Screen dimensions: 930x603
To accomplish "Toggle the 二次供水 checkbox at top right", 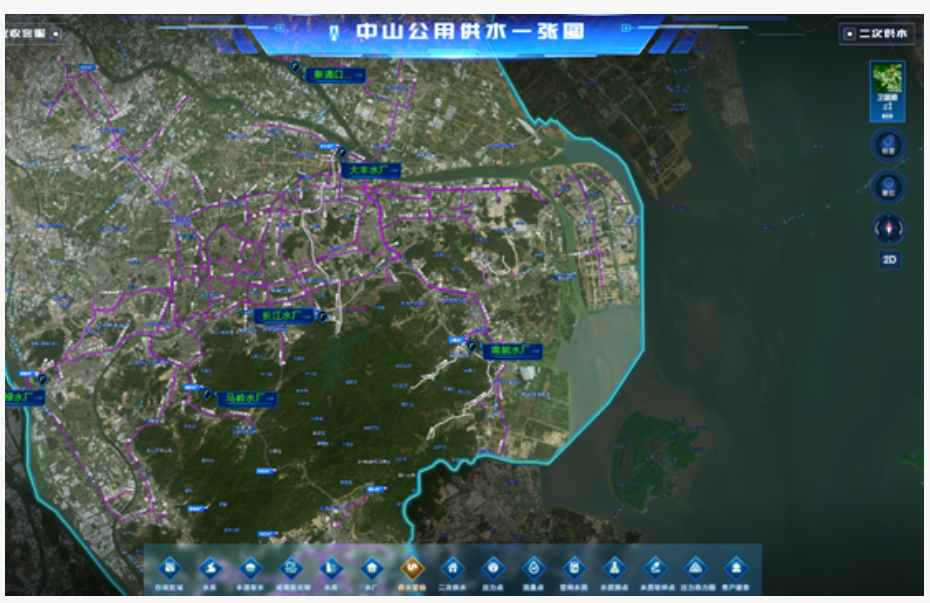I will (848, 34).
